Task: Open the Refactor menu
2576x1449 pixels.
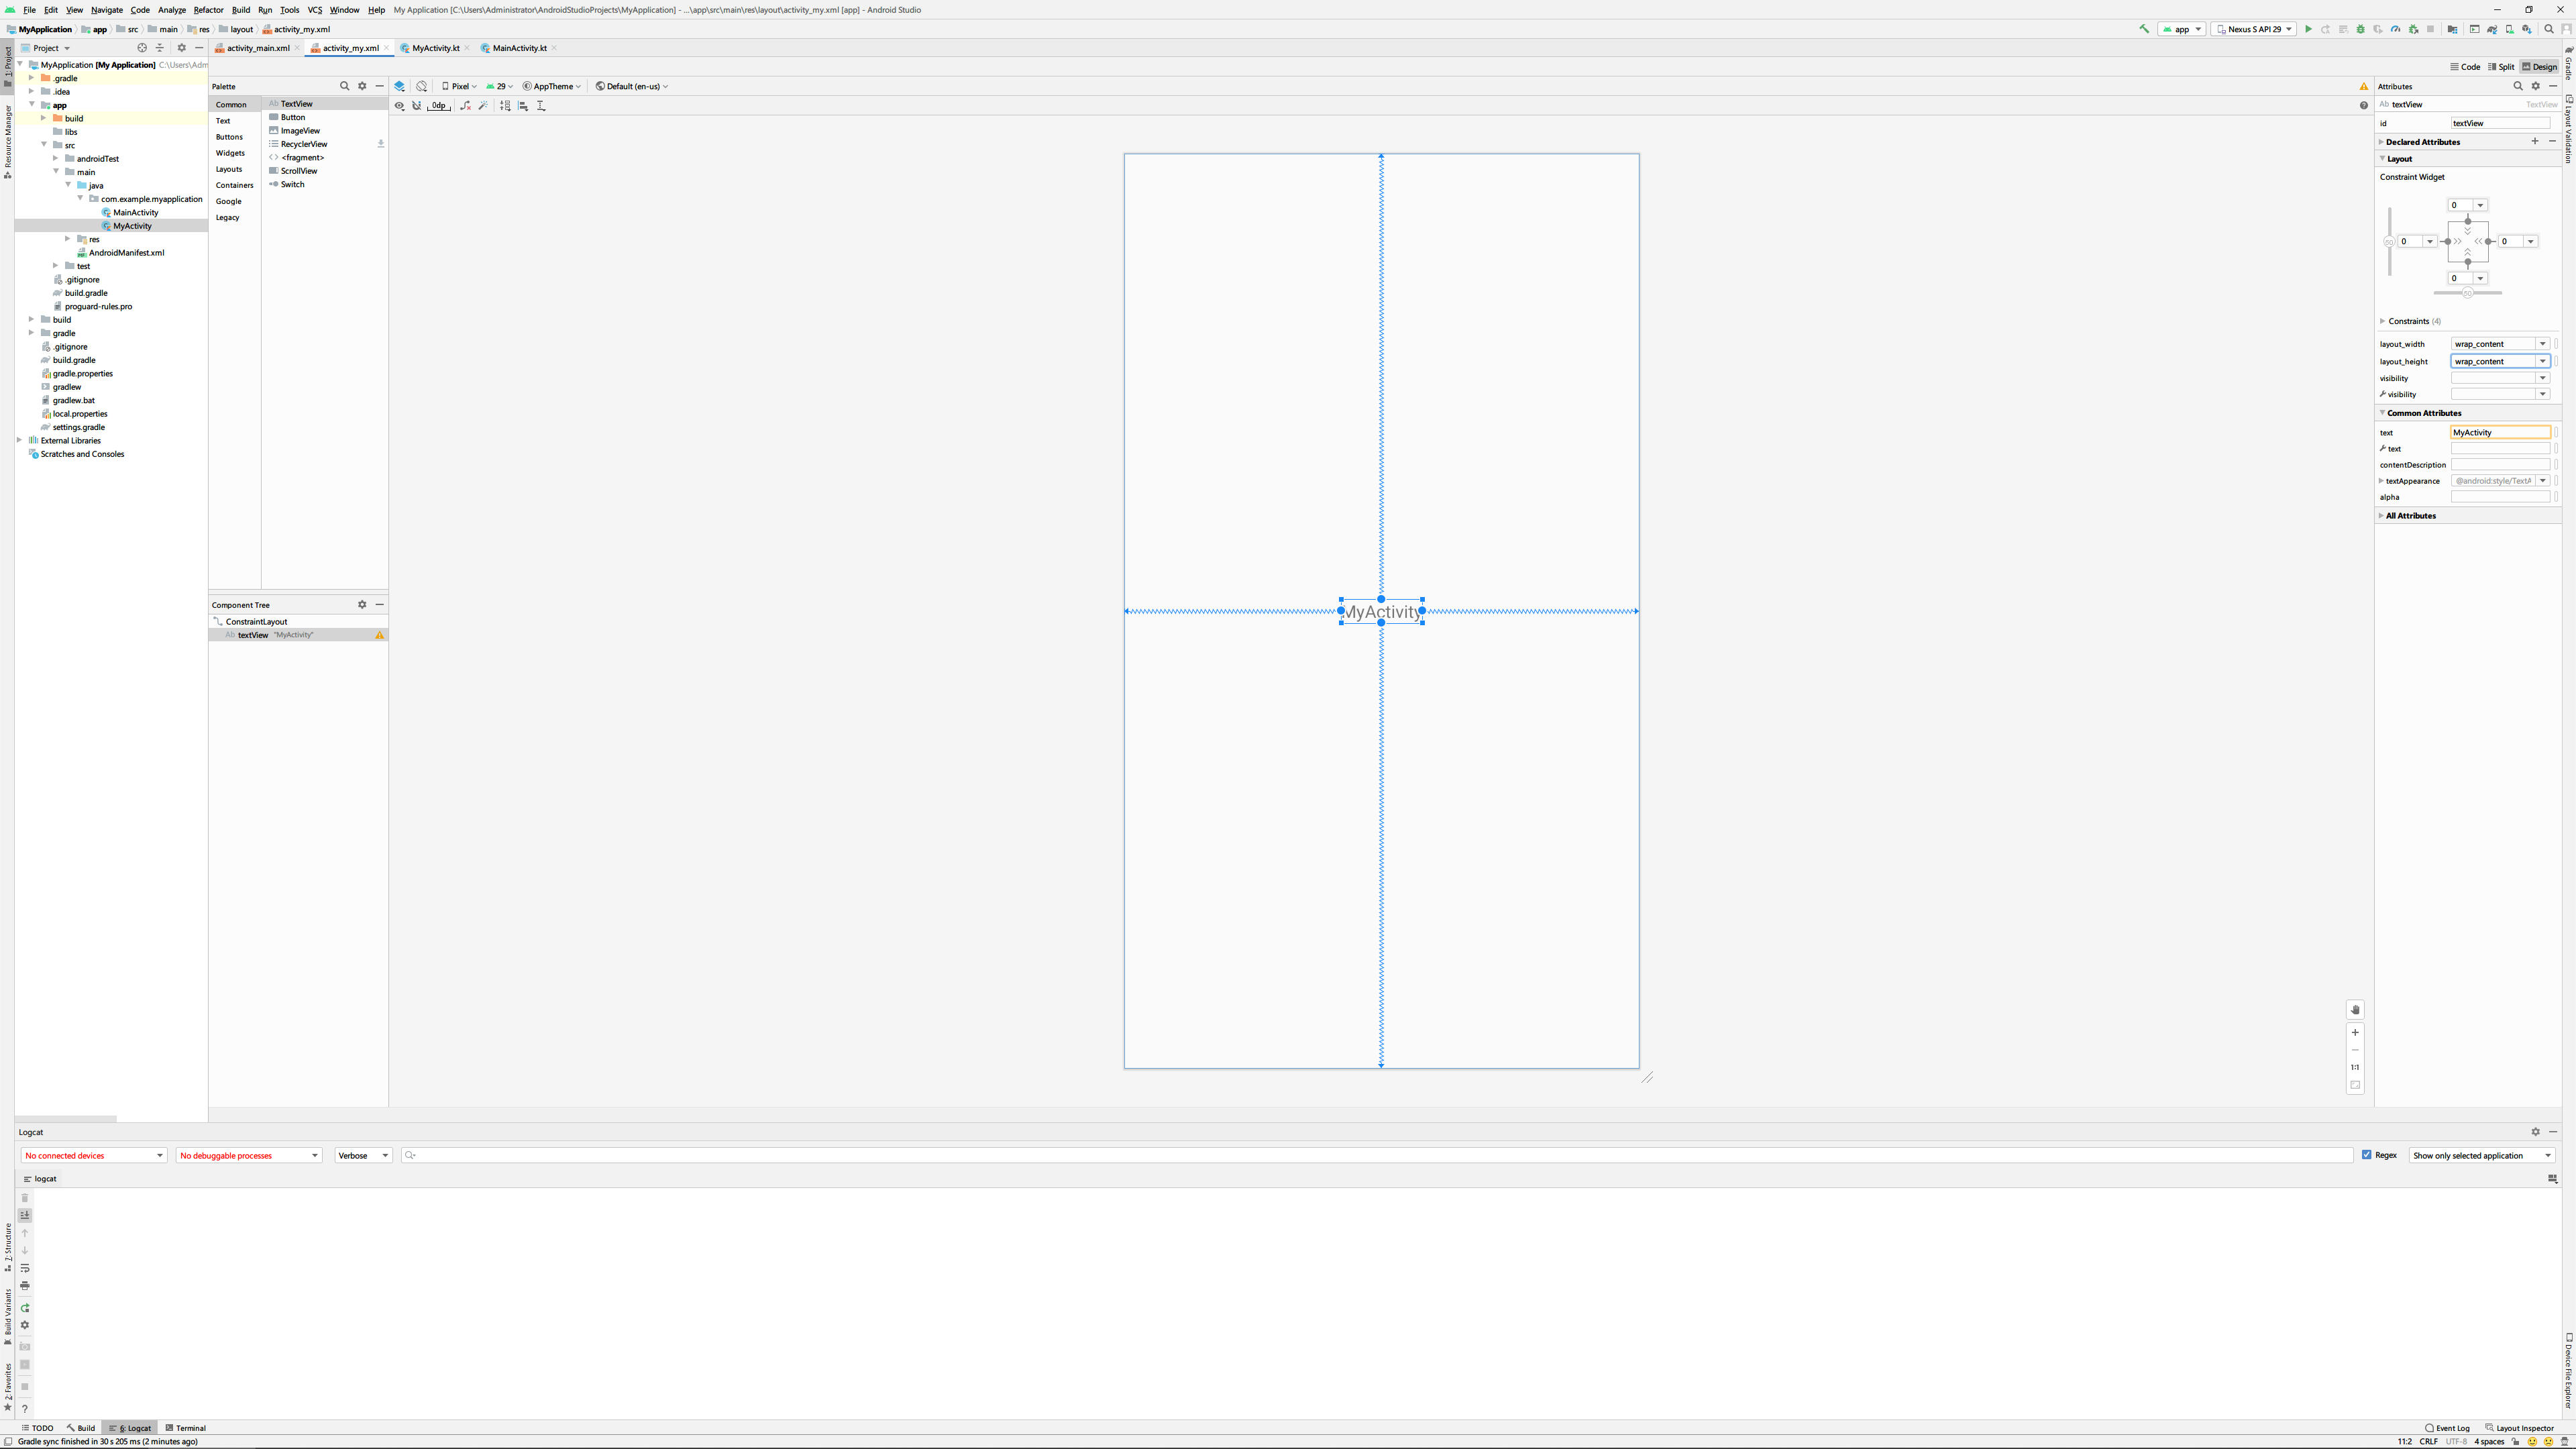Action: click(208, 10)
